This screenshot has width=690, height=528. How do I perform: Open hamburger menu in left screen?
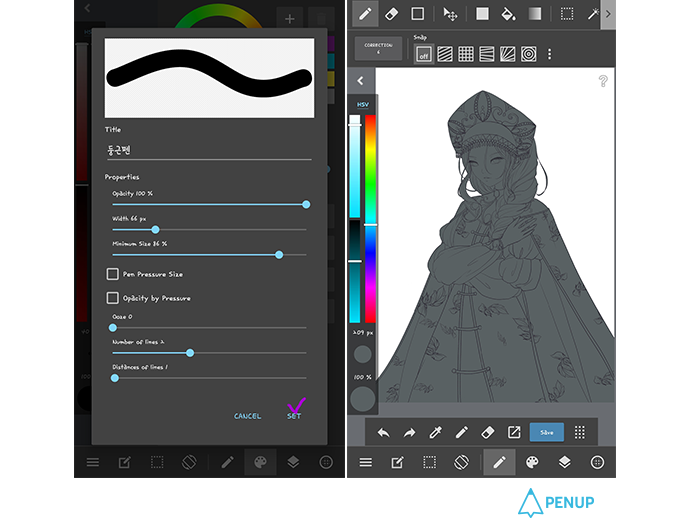coord(92,462)
